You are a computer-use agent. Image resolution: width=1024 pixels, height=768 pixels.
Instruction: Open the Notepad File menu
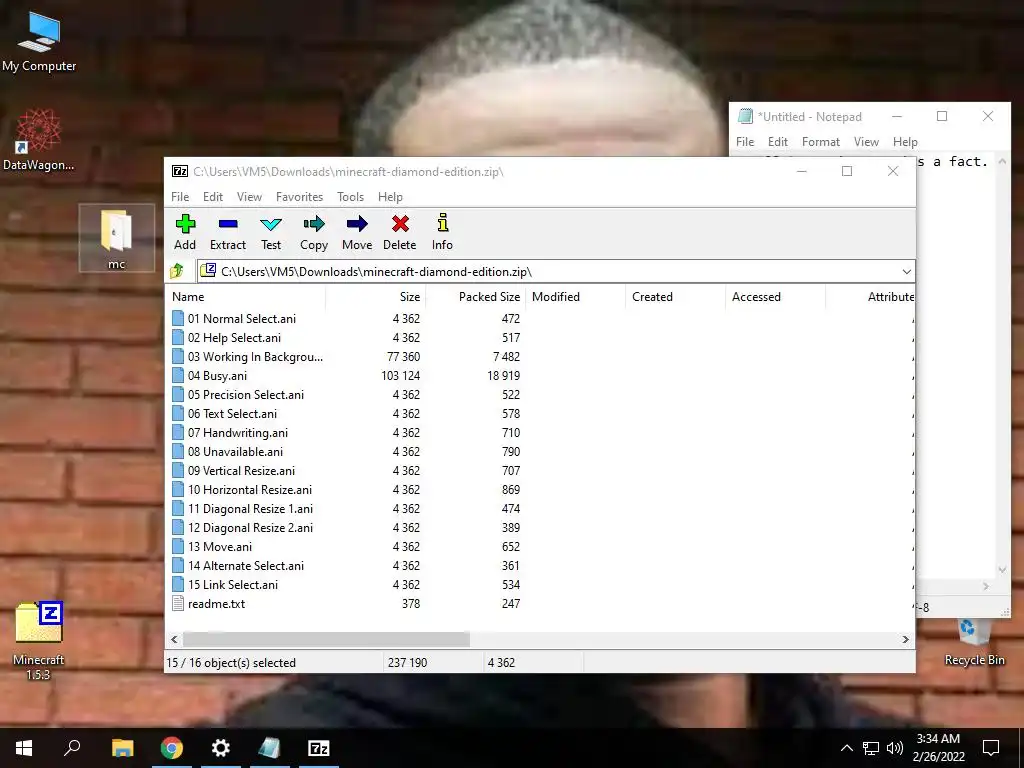[x=744, y=142]
